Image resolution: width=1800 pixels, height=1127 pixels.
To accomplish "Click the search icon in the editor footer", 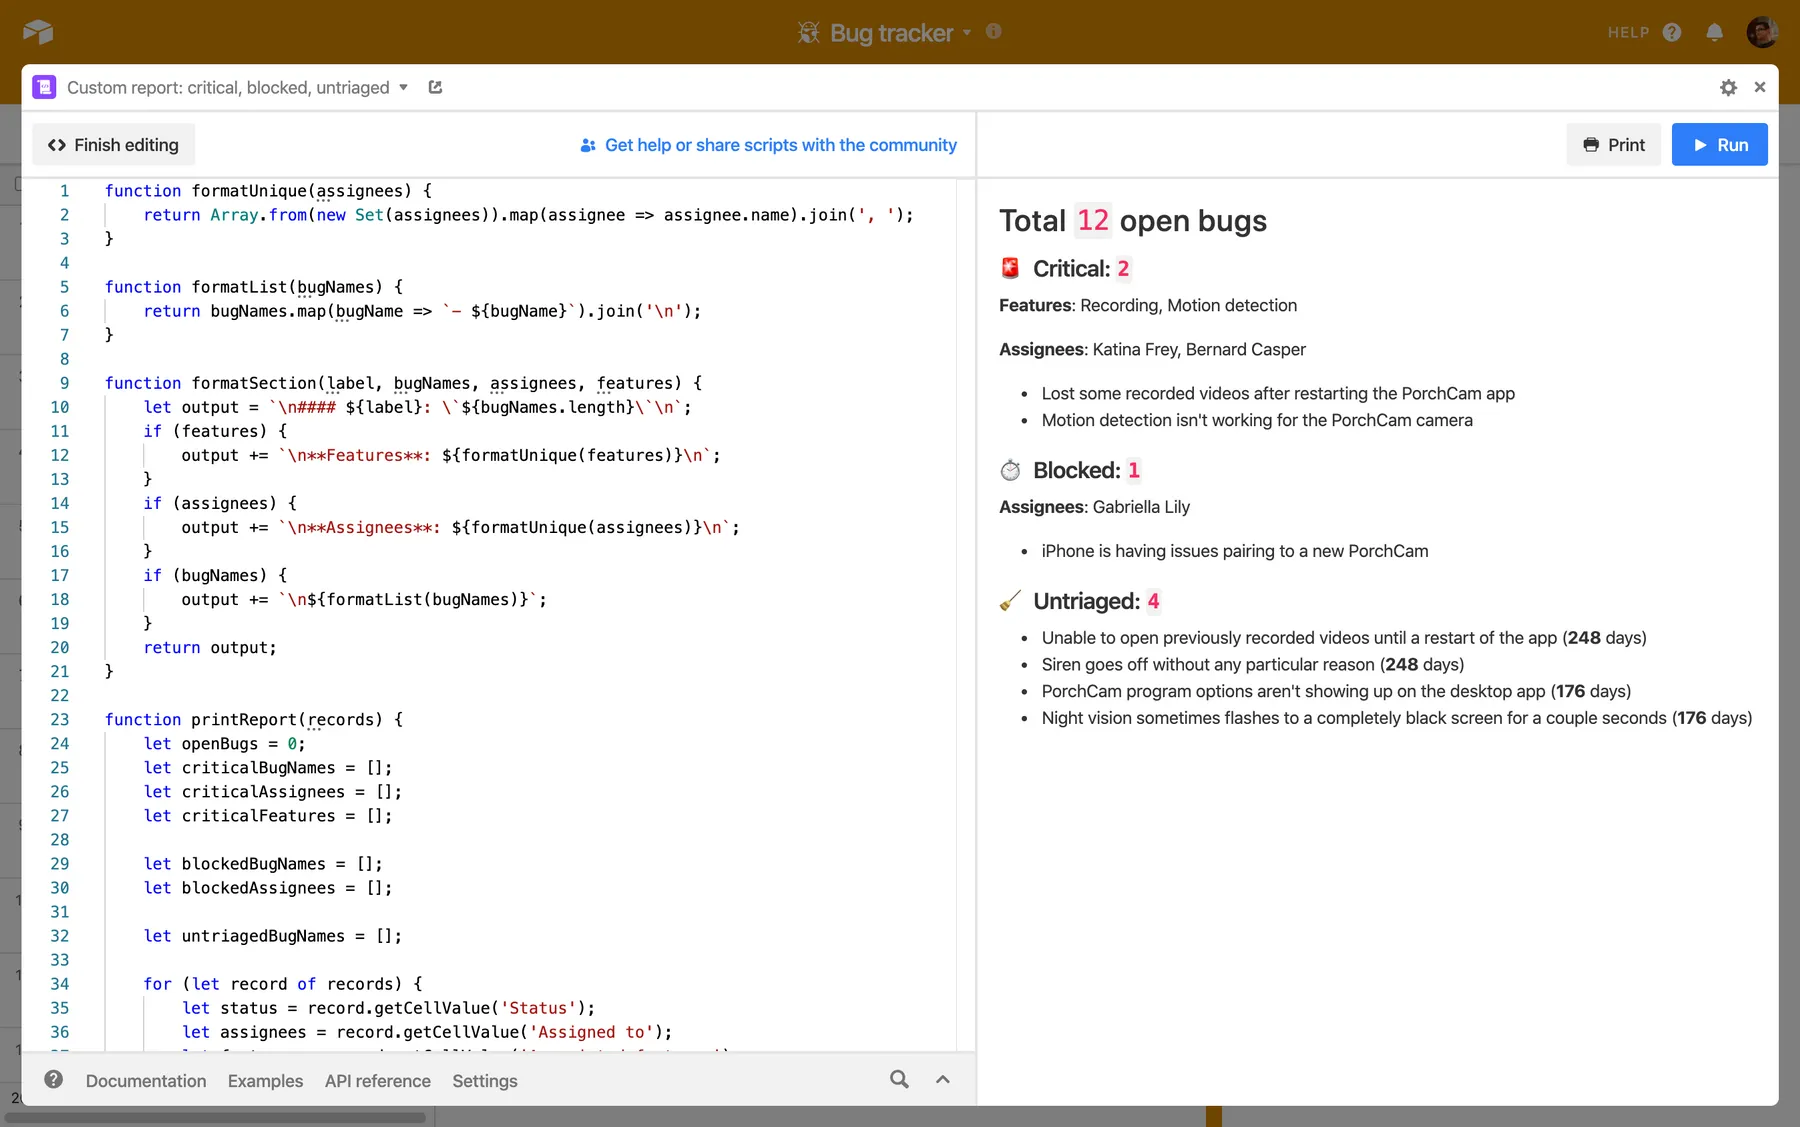I will coord(899,1080).
